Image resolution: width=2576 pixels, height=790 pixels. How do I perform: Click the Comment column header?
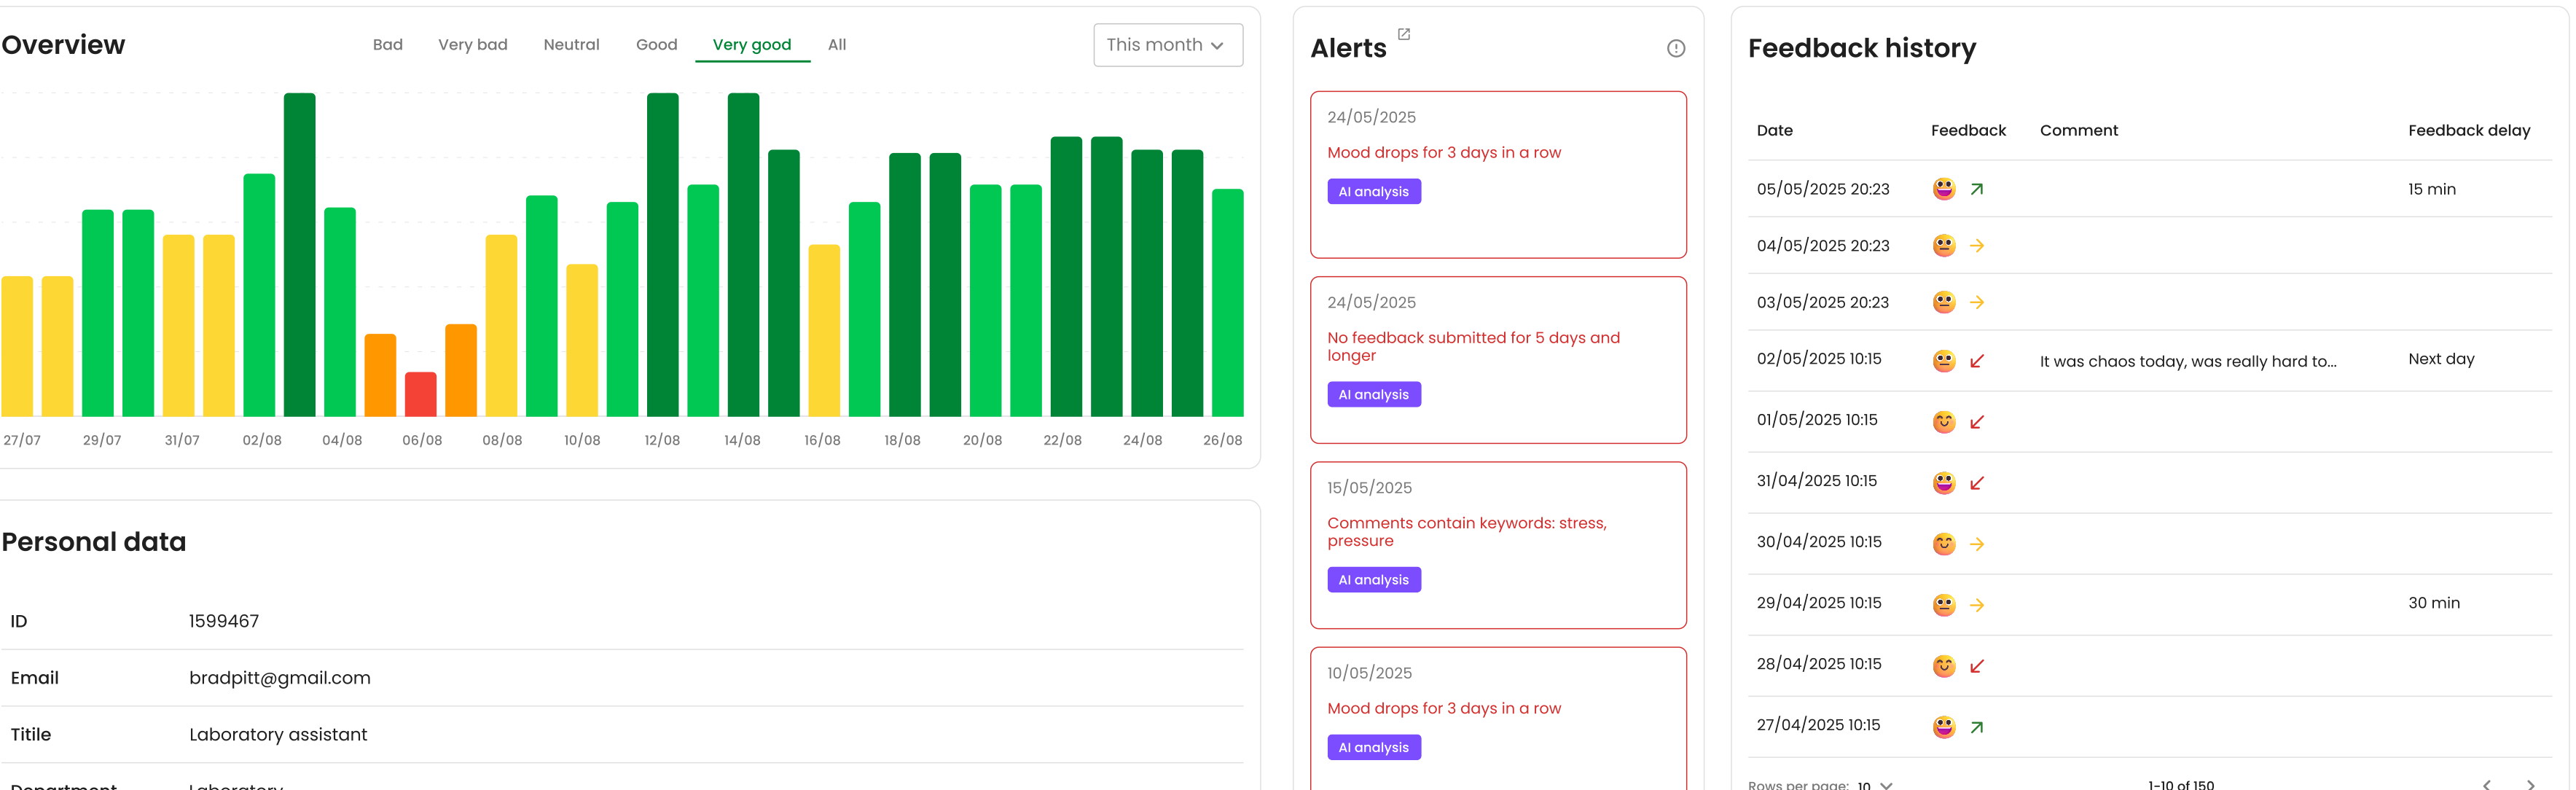[x=2078, y=130]
